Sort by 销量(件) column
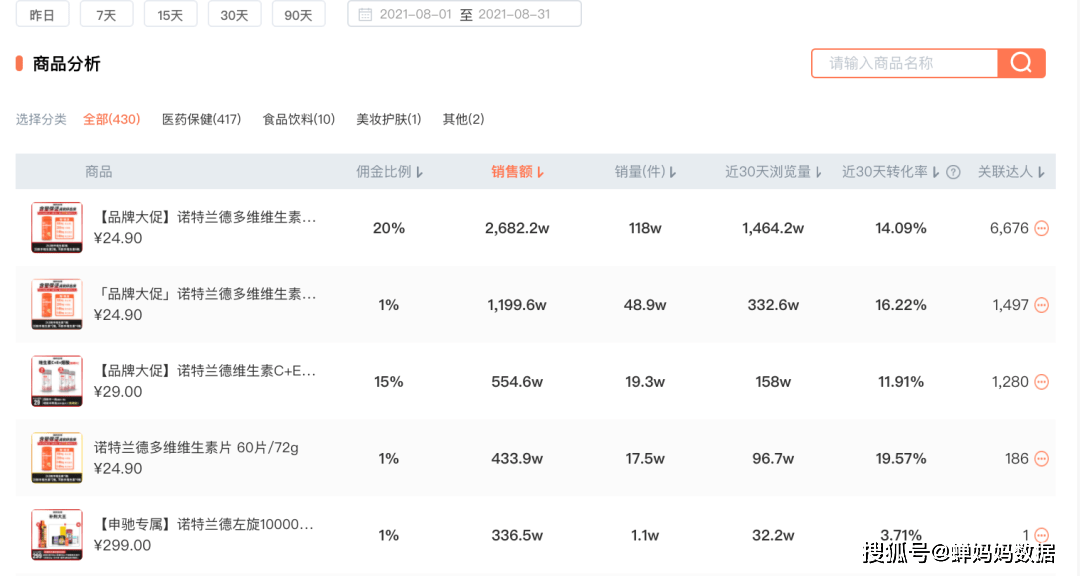Screen dimensions: 1080x576 [x=645, y=172]
